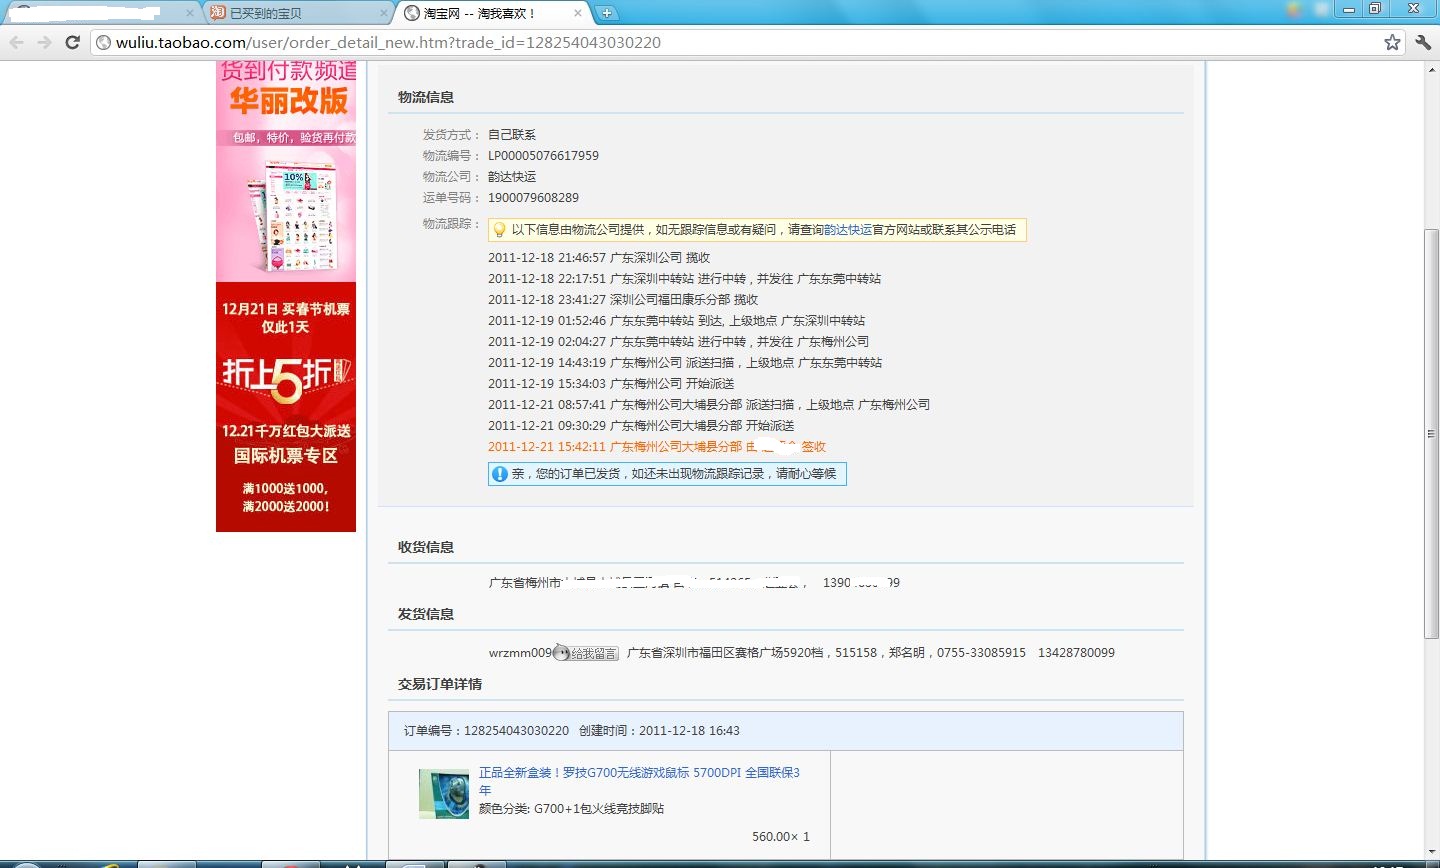
Task: Click order number 128254043030220 in order header
Action: (x=516, y=731)
